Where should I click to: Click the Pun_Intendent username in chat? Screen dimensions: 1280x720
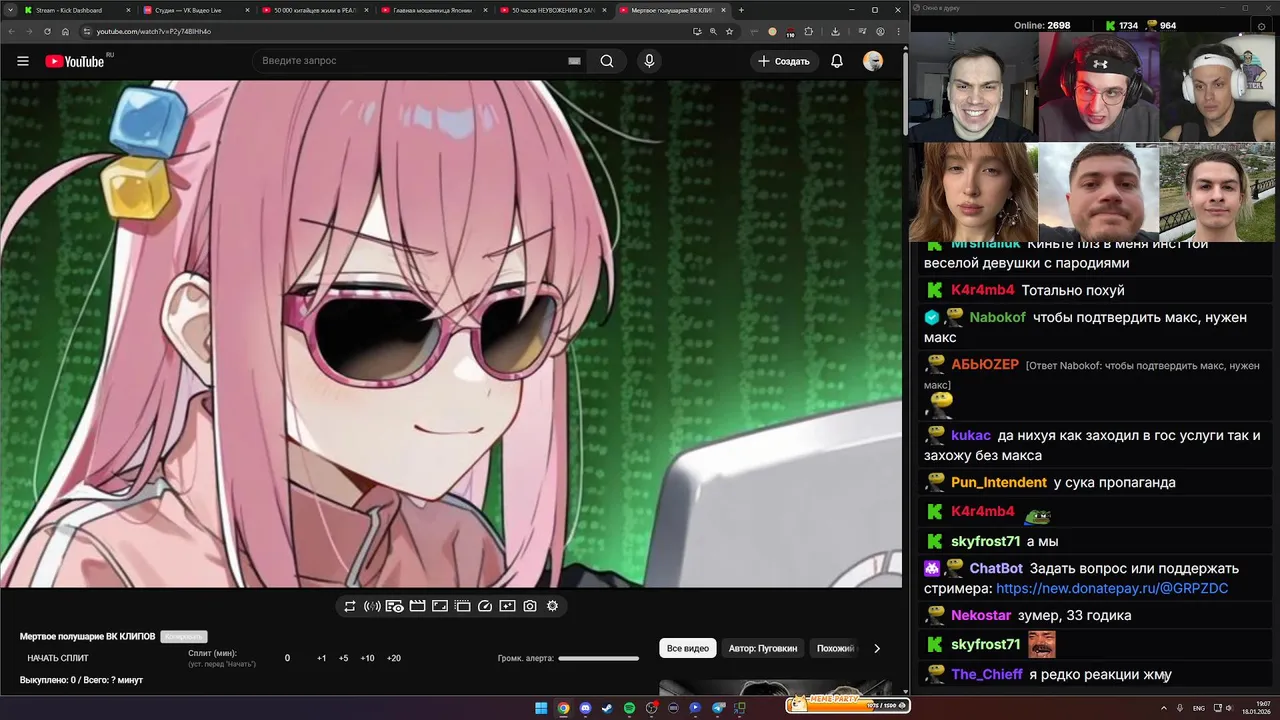pyautogui.click(x=999, y=482)
